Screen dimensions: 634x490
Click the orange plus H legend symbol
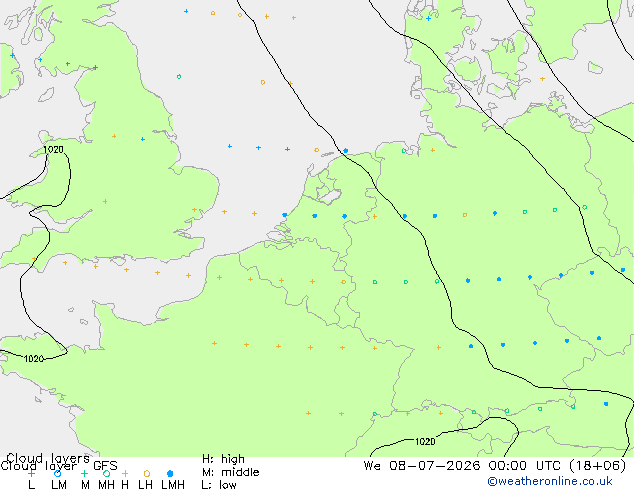(x=125, y=473)
